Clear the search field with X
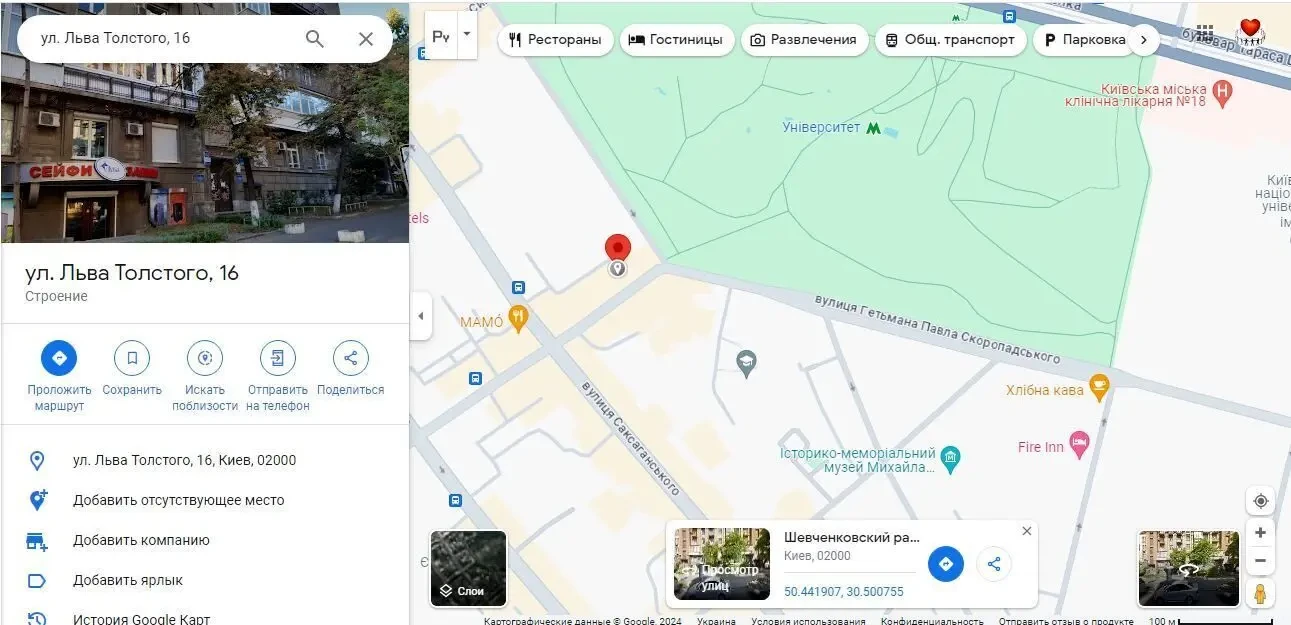This screenshot has width=1291, height=625. (x=366, y=39)
